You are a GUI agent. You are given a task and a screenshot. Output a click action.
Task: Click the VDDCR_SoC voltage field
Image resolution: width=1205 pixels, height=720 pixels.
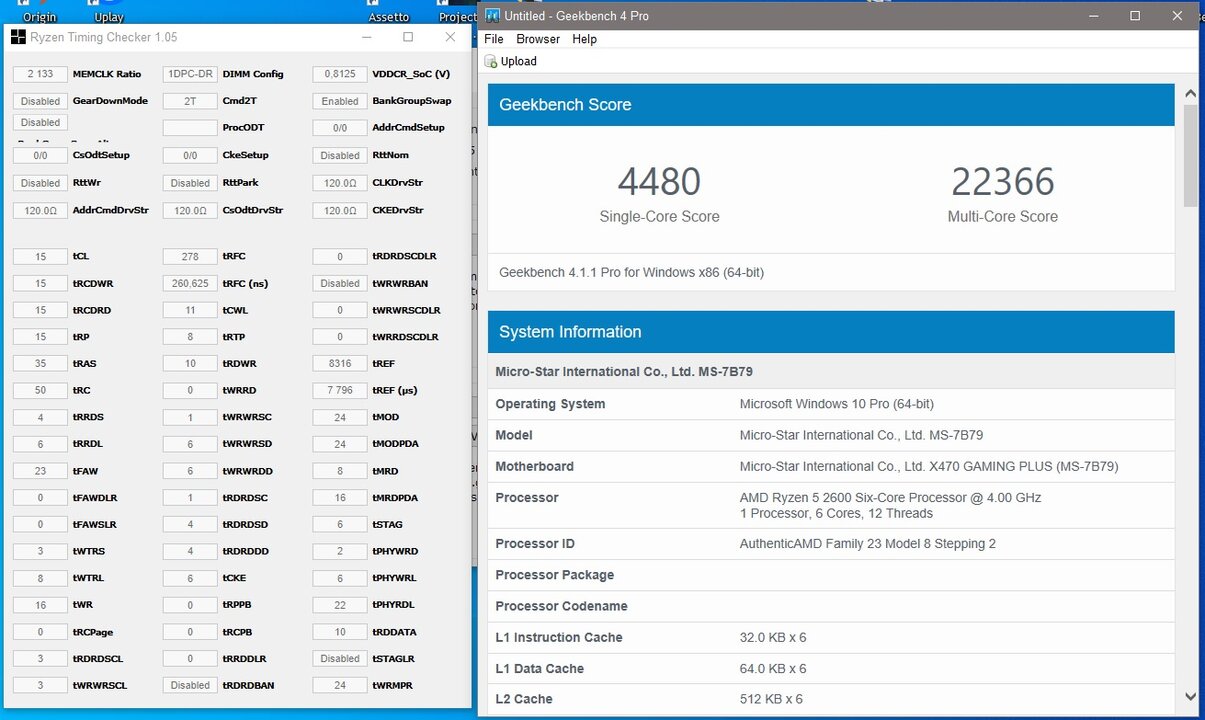[340, 74]
